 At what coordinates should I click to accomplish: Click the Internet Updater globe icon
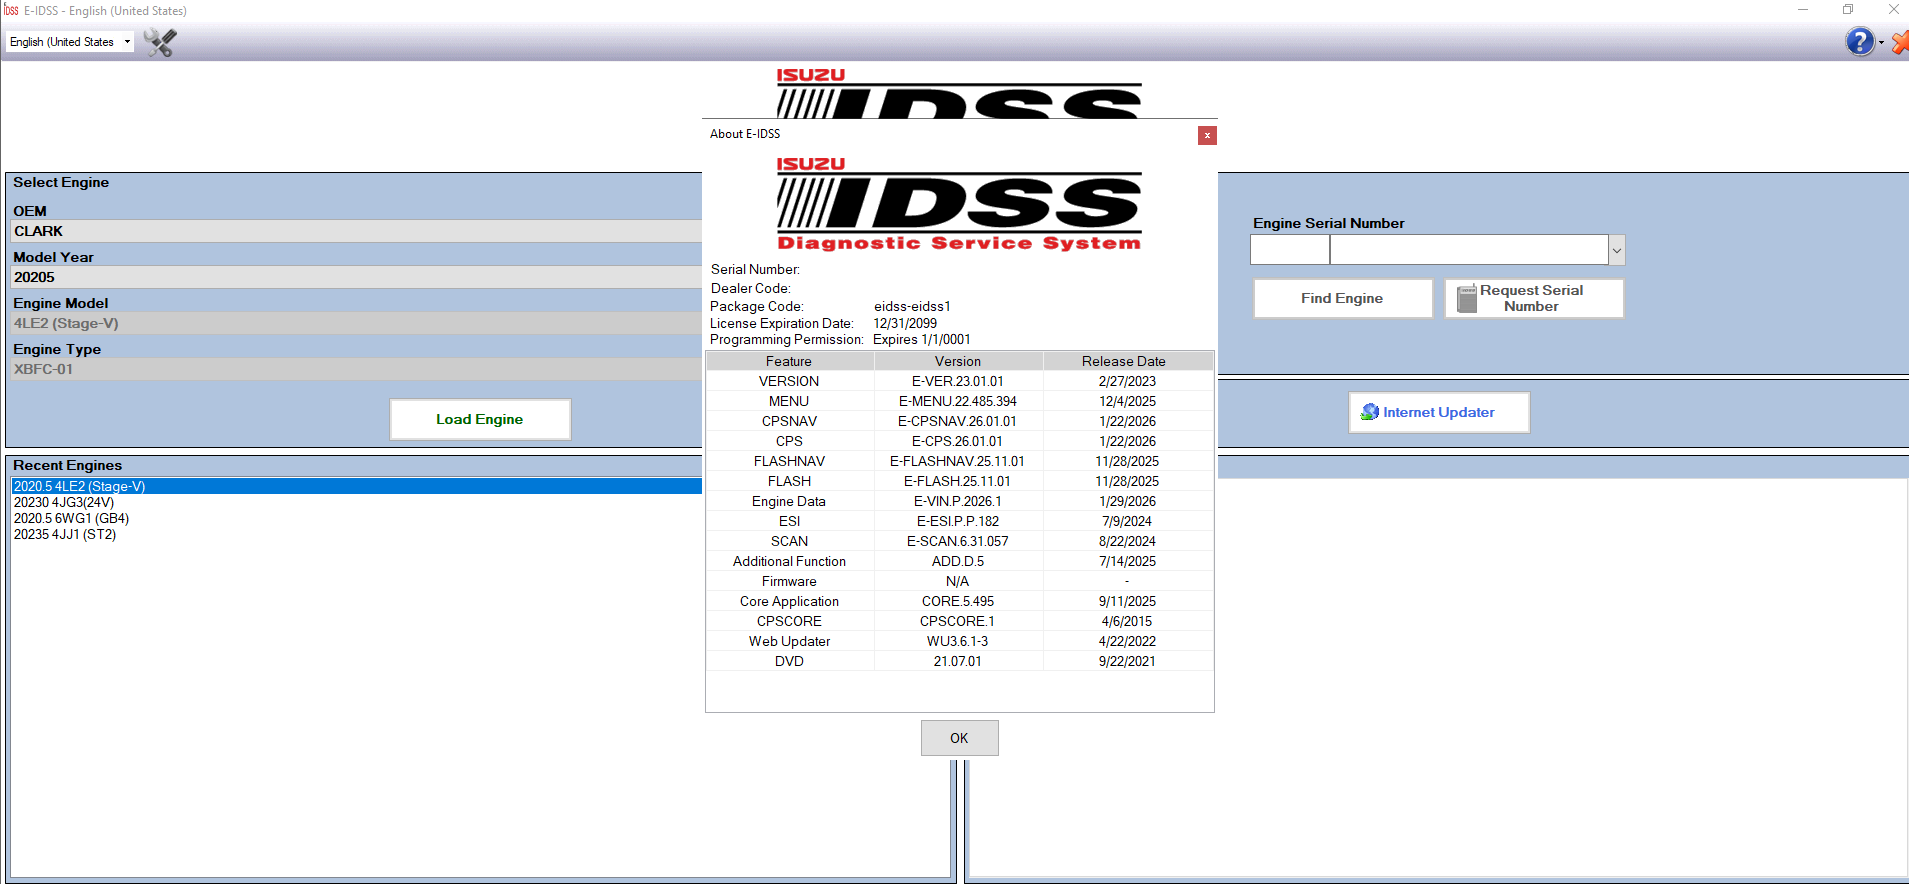click(x=1370, y=412)
